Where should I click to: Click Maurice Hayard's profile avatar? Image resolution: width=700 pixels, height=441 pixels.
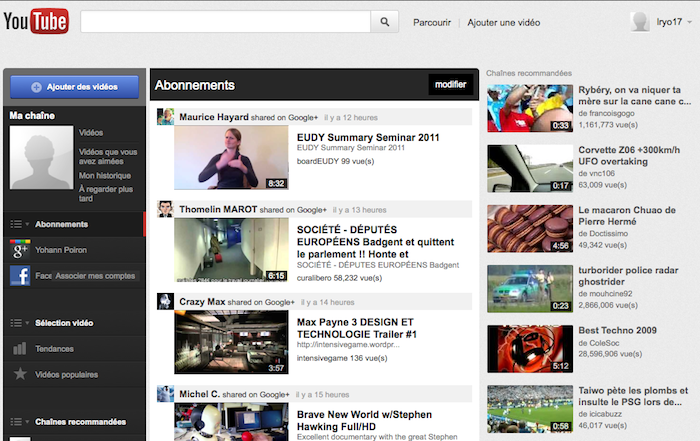pyautogui.click(x=166, y=117)
